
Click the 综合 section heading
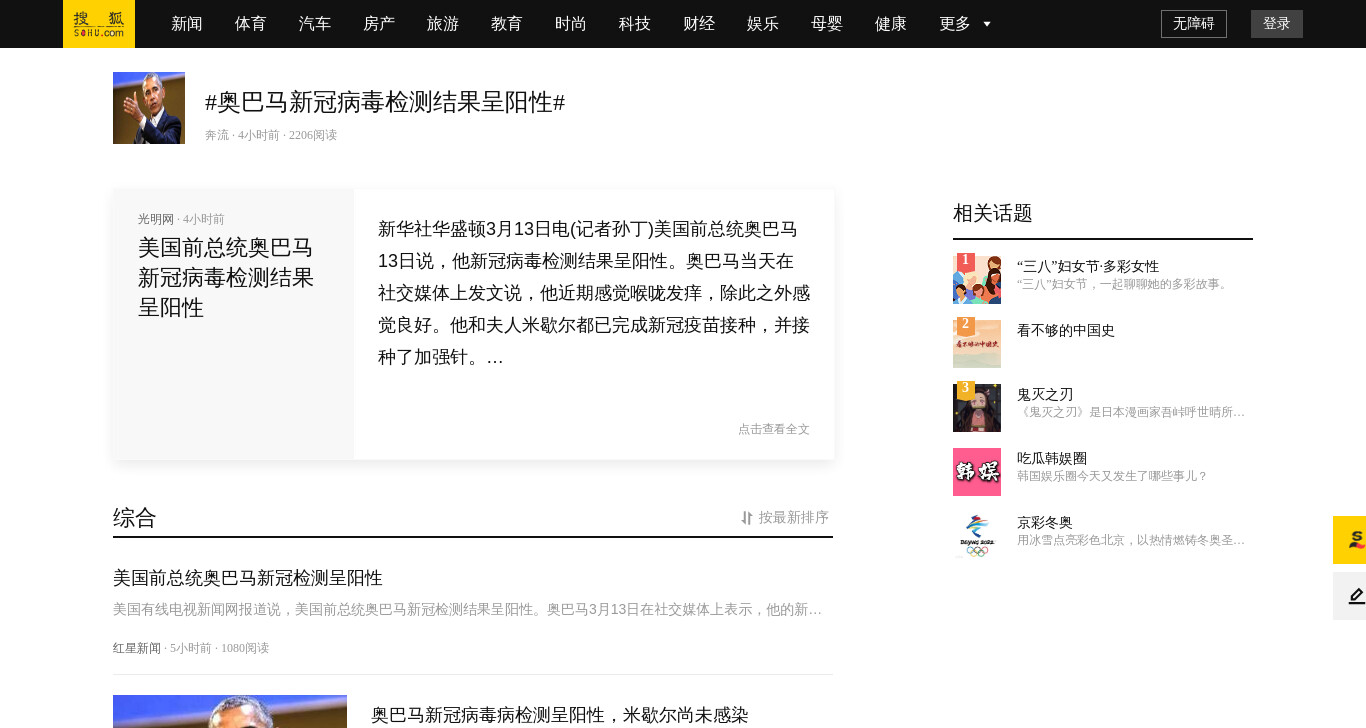pyautogui.click(x=135, y=517)
